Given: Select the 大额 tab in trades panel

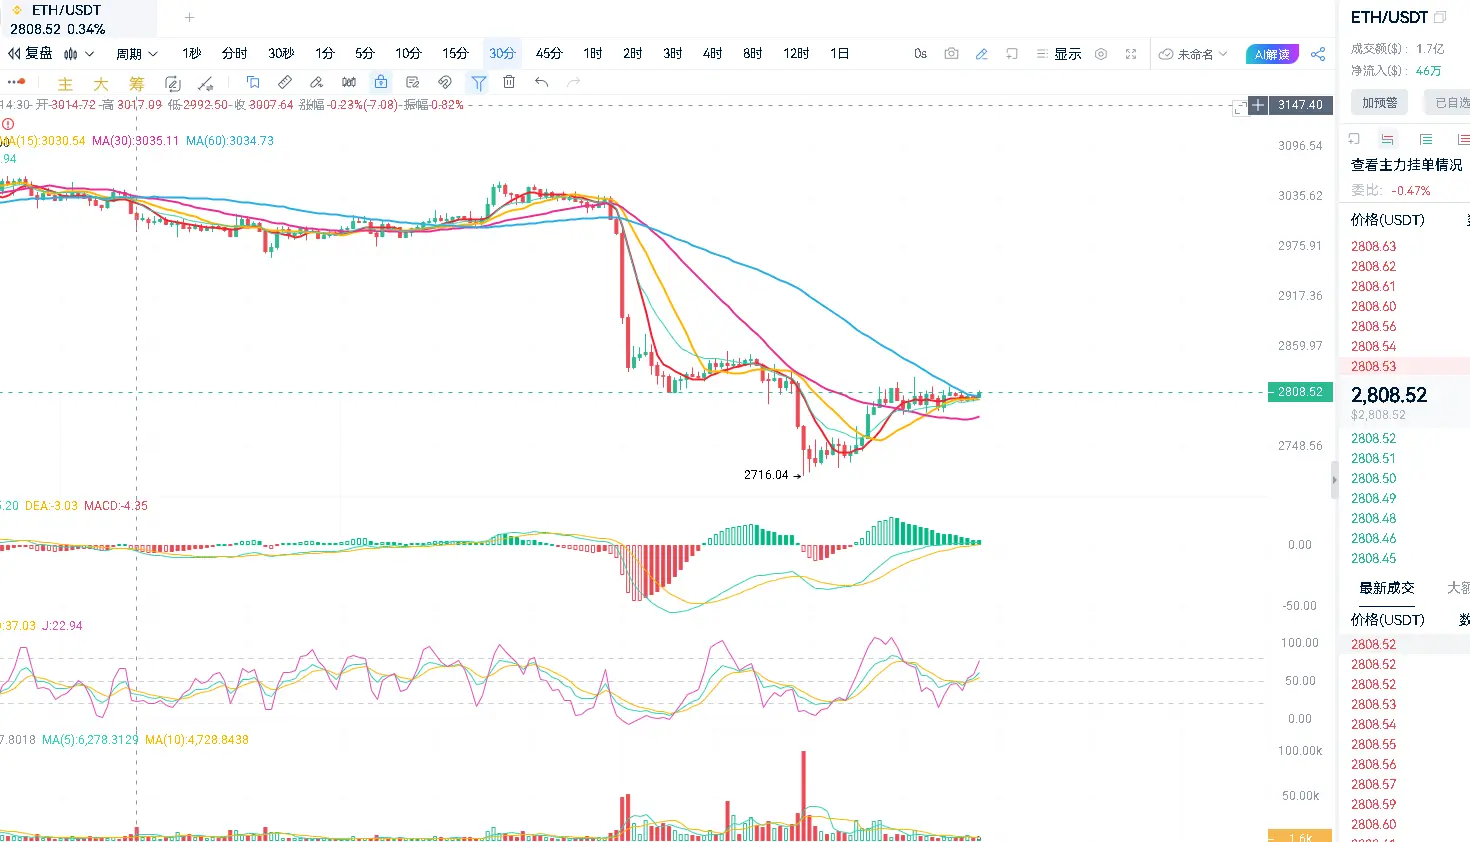Looking at the screenshot, I should (x=1459, y=588).
